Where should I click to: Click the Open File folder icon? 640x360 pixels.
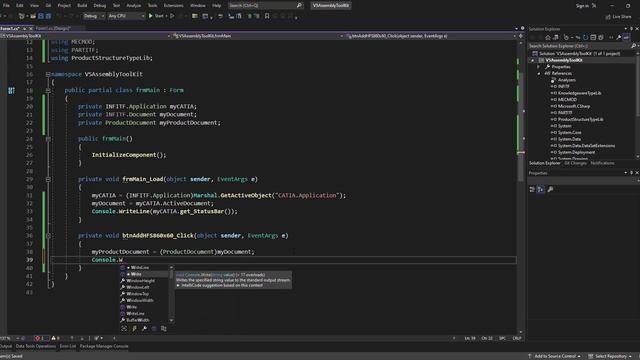(33, 16)
